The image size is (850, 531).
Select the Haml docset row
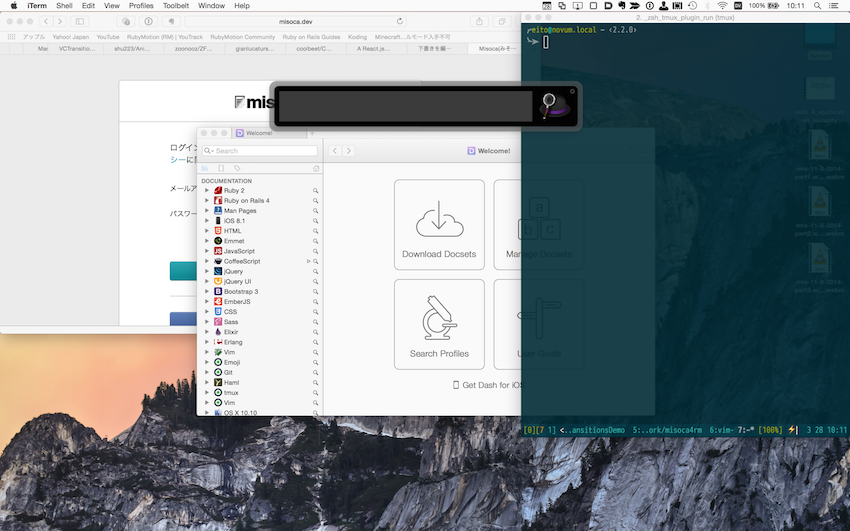pyautogui.click(x=260, y=383)
